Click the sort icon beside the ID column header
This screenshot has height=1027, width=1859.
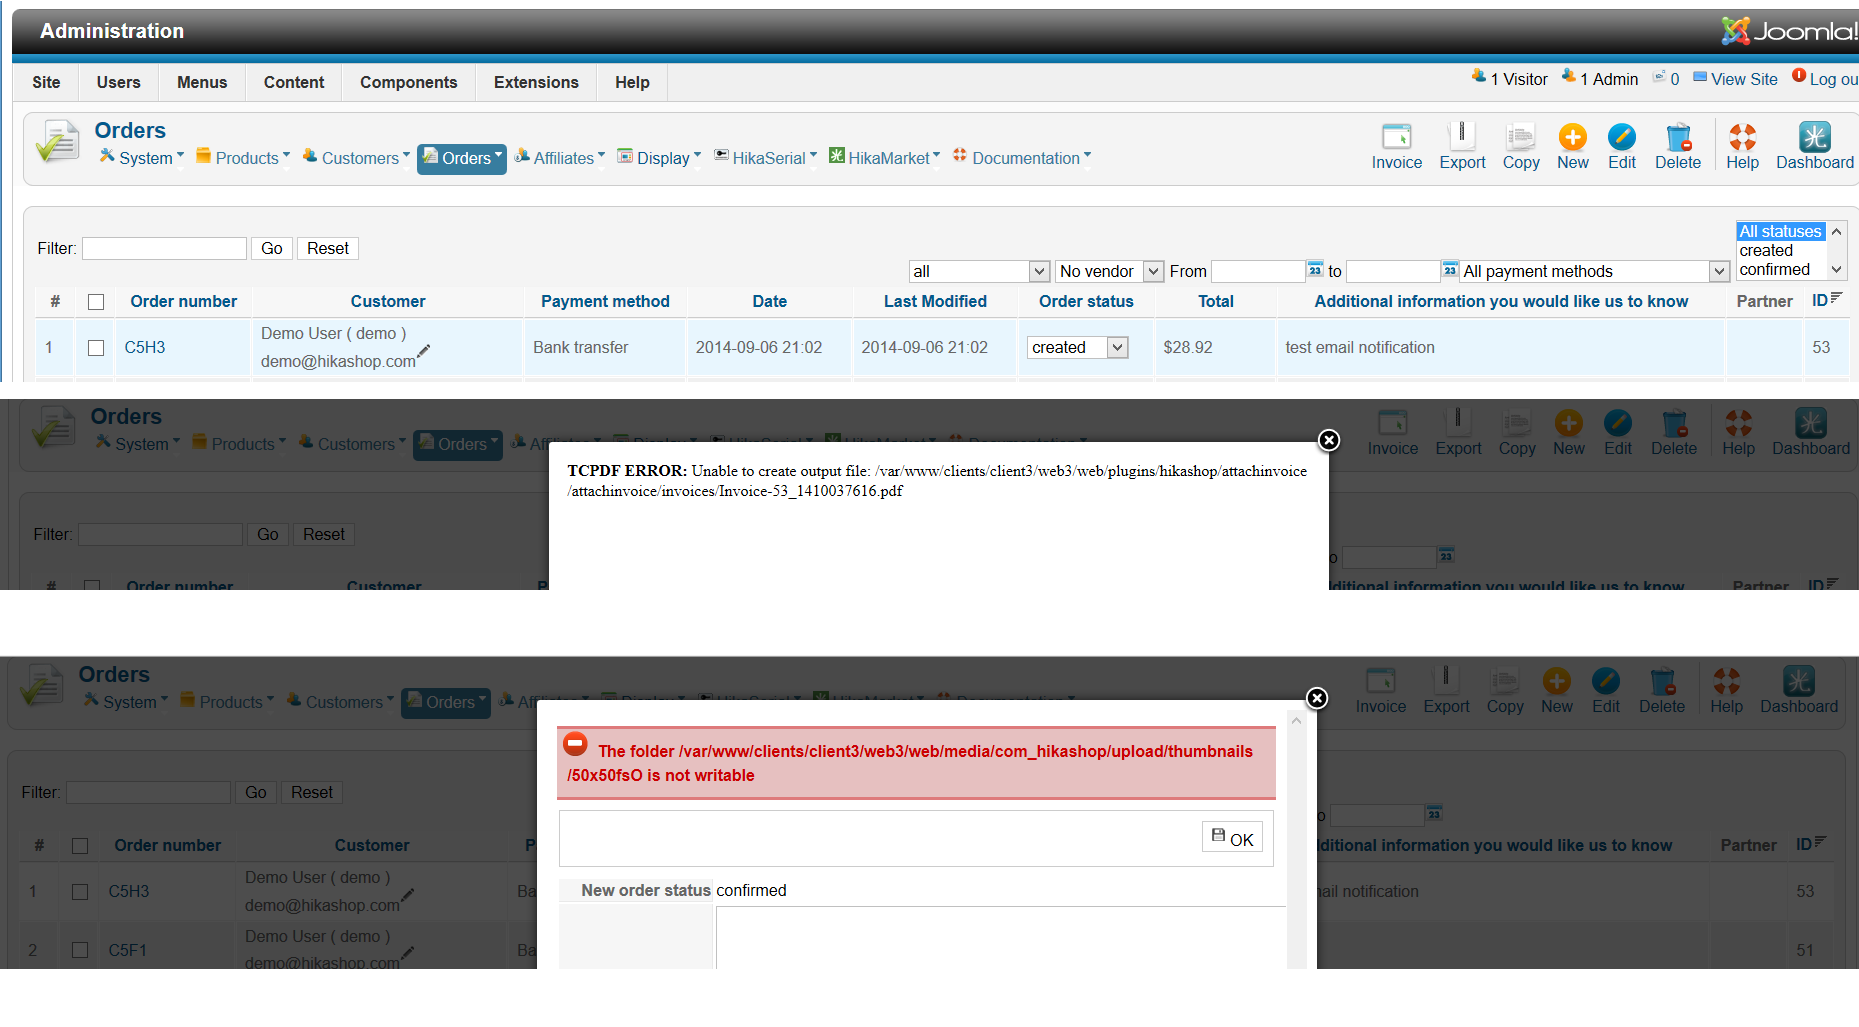click(x=1836, y=297)
